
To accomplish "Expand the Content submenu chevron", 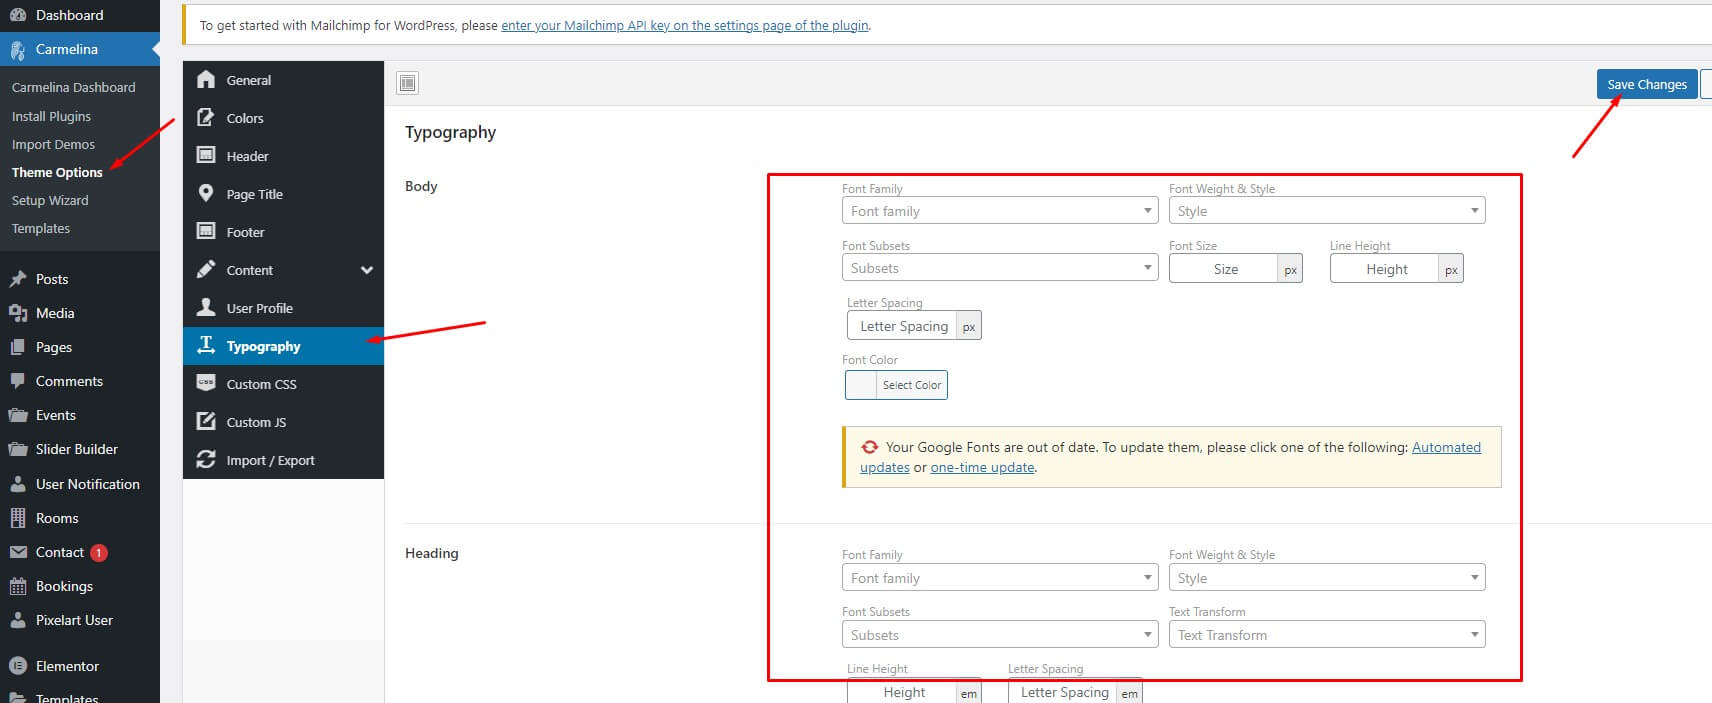I will [x=367, y=270].
